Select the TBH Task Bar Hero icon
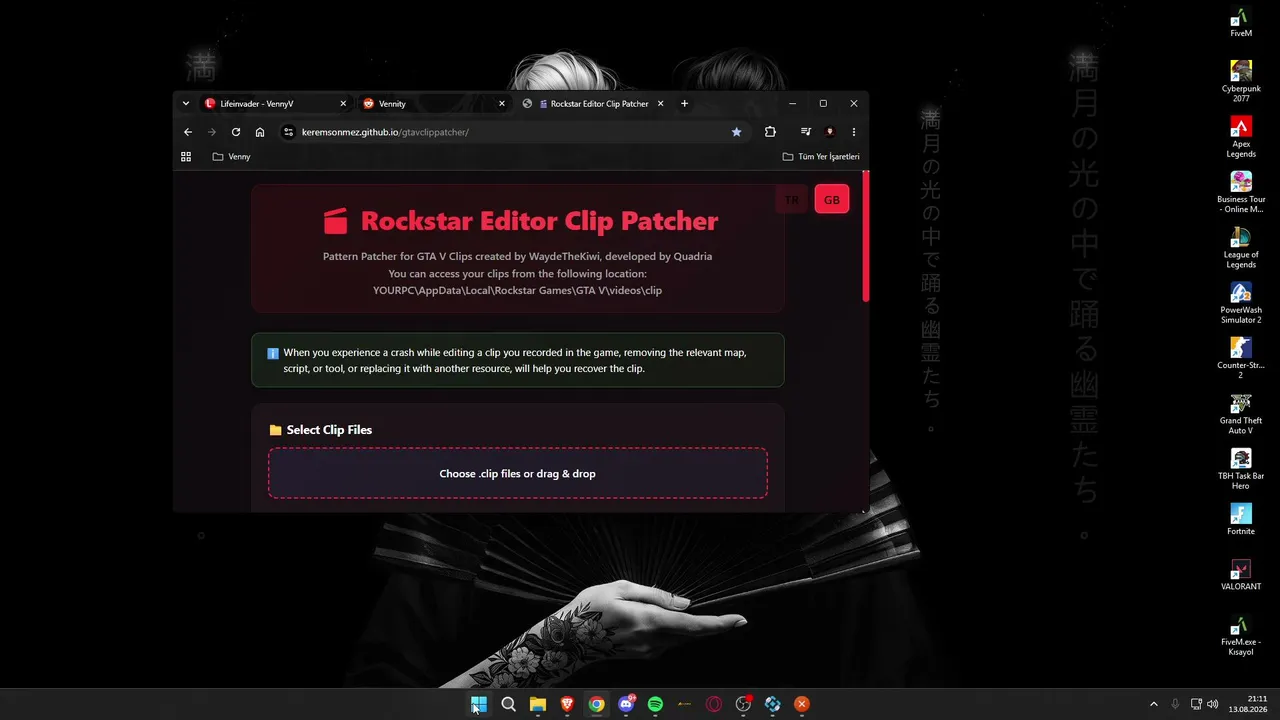 point(1241,469)
